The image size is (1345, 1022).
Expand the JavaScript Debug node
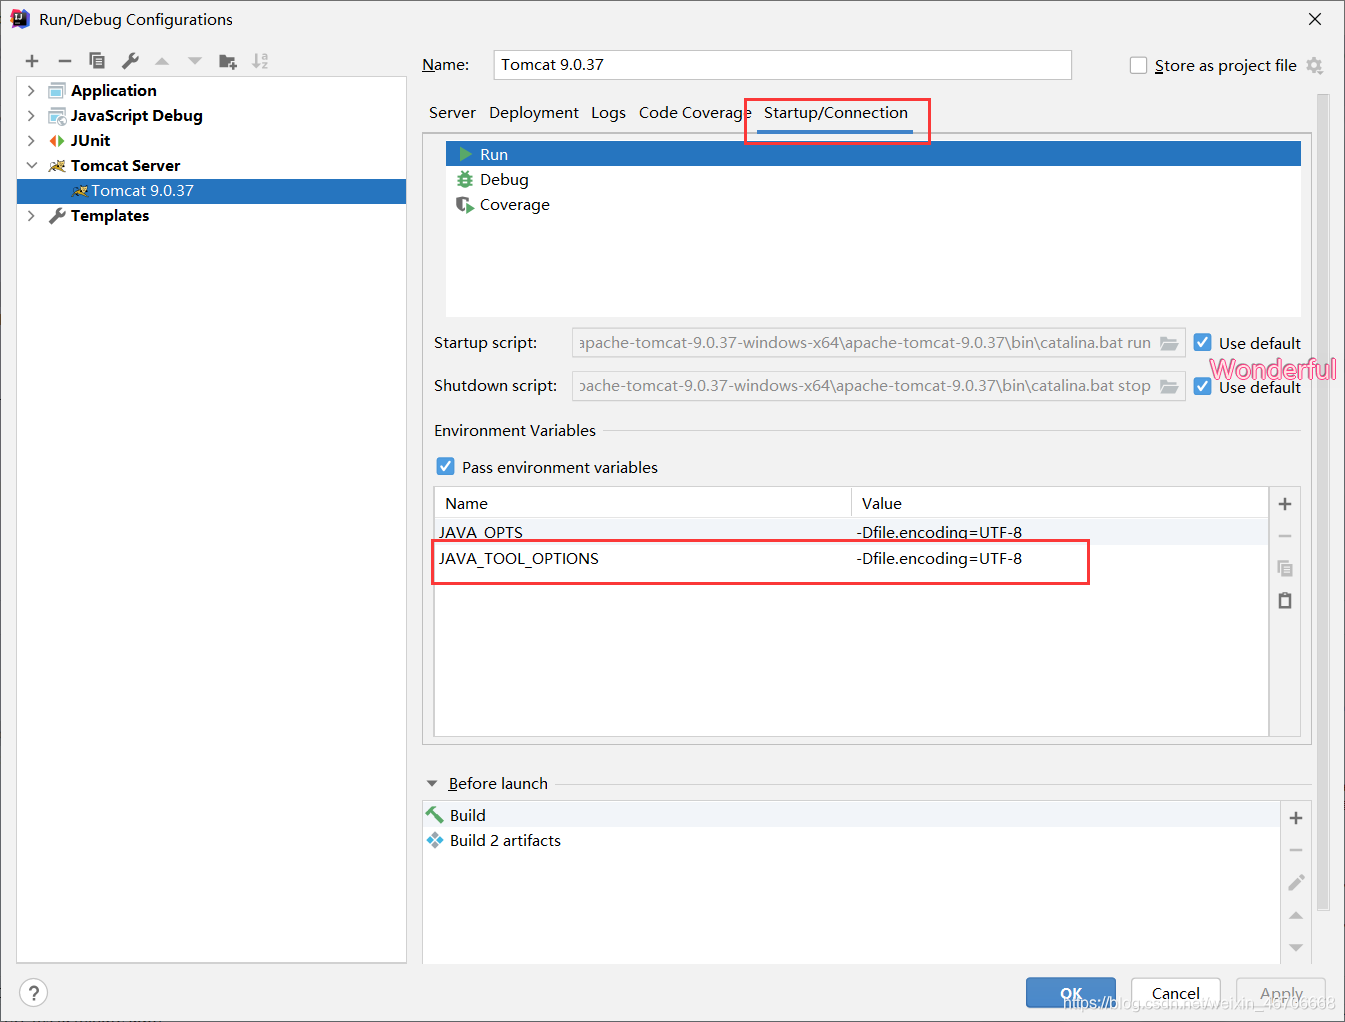click(x=31, y=115)
